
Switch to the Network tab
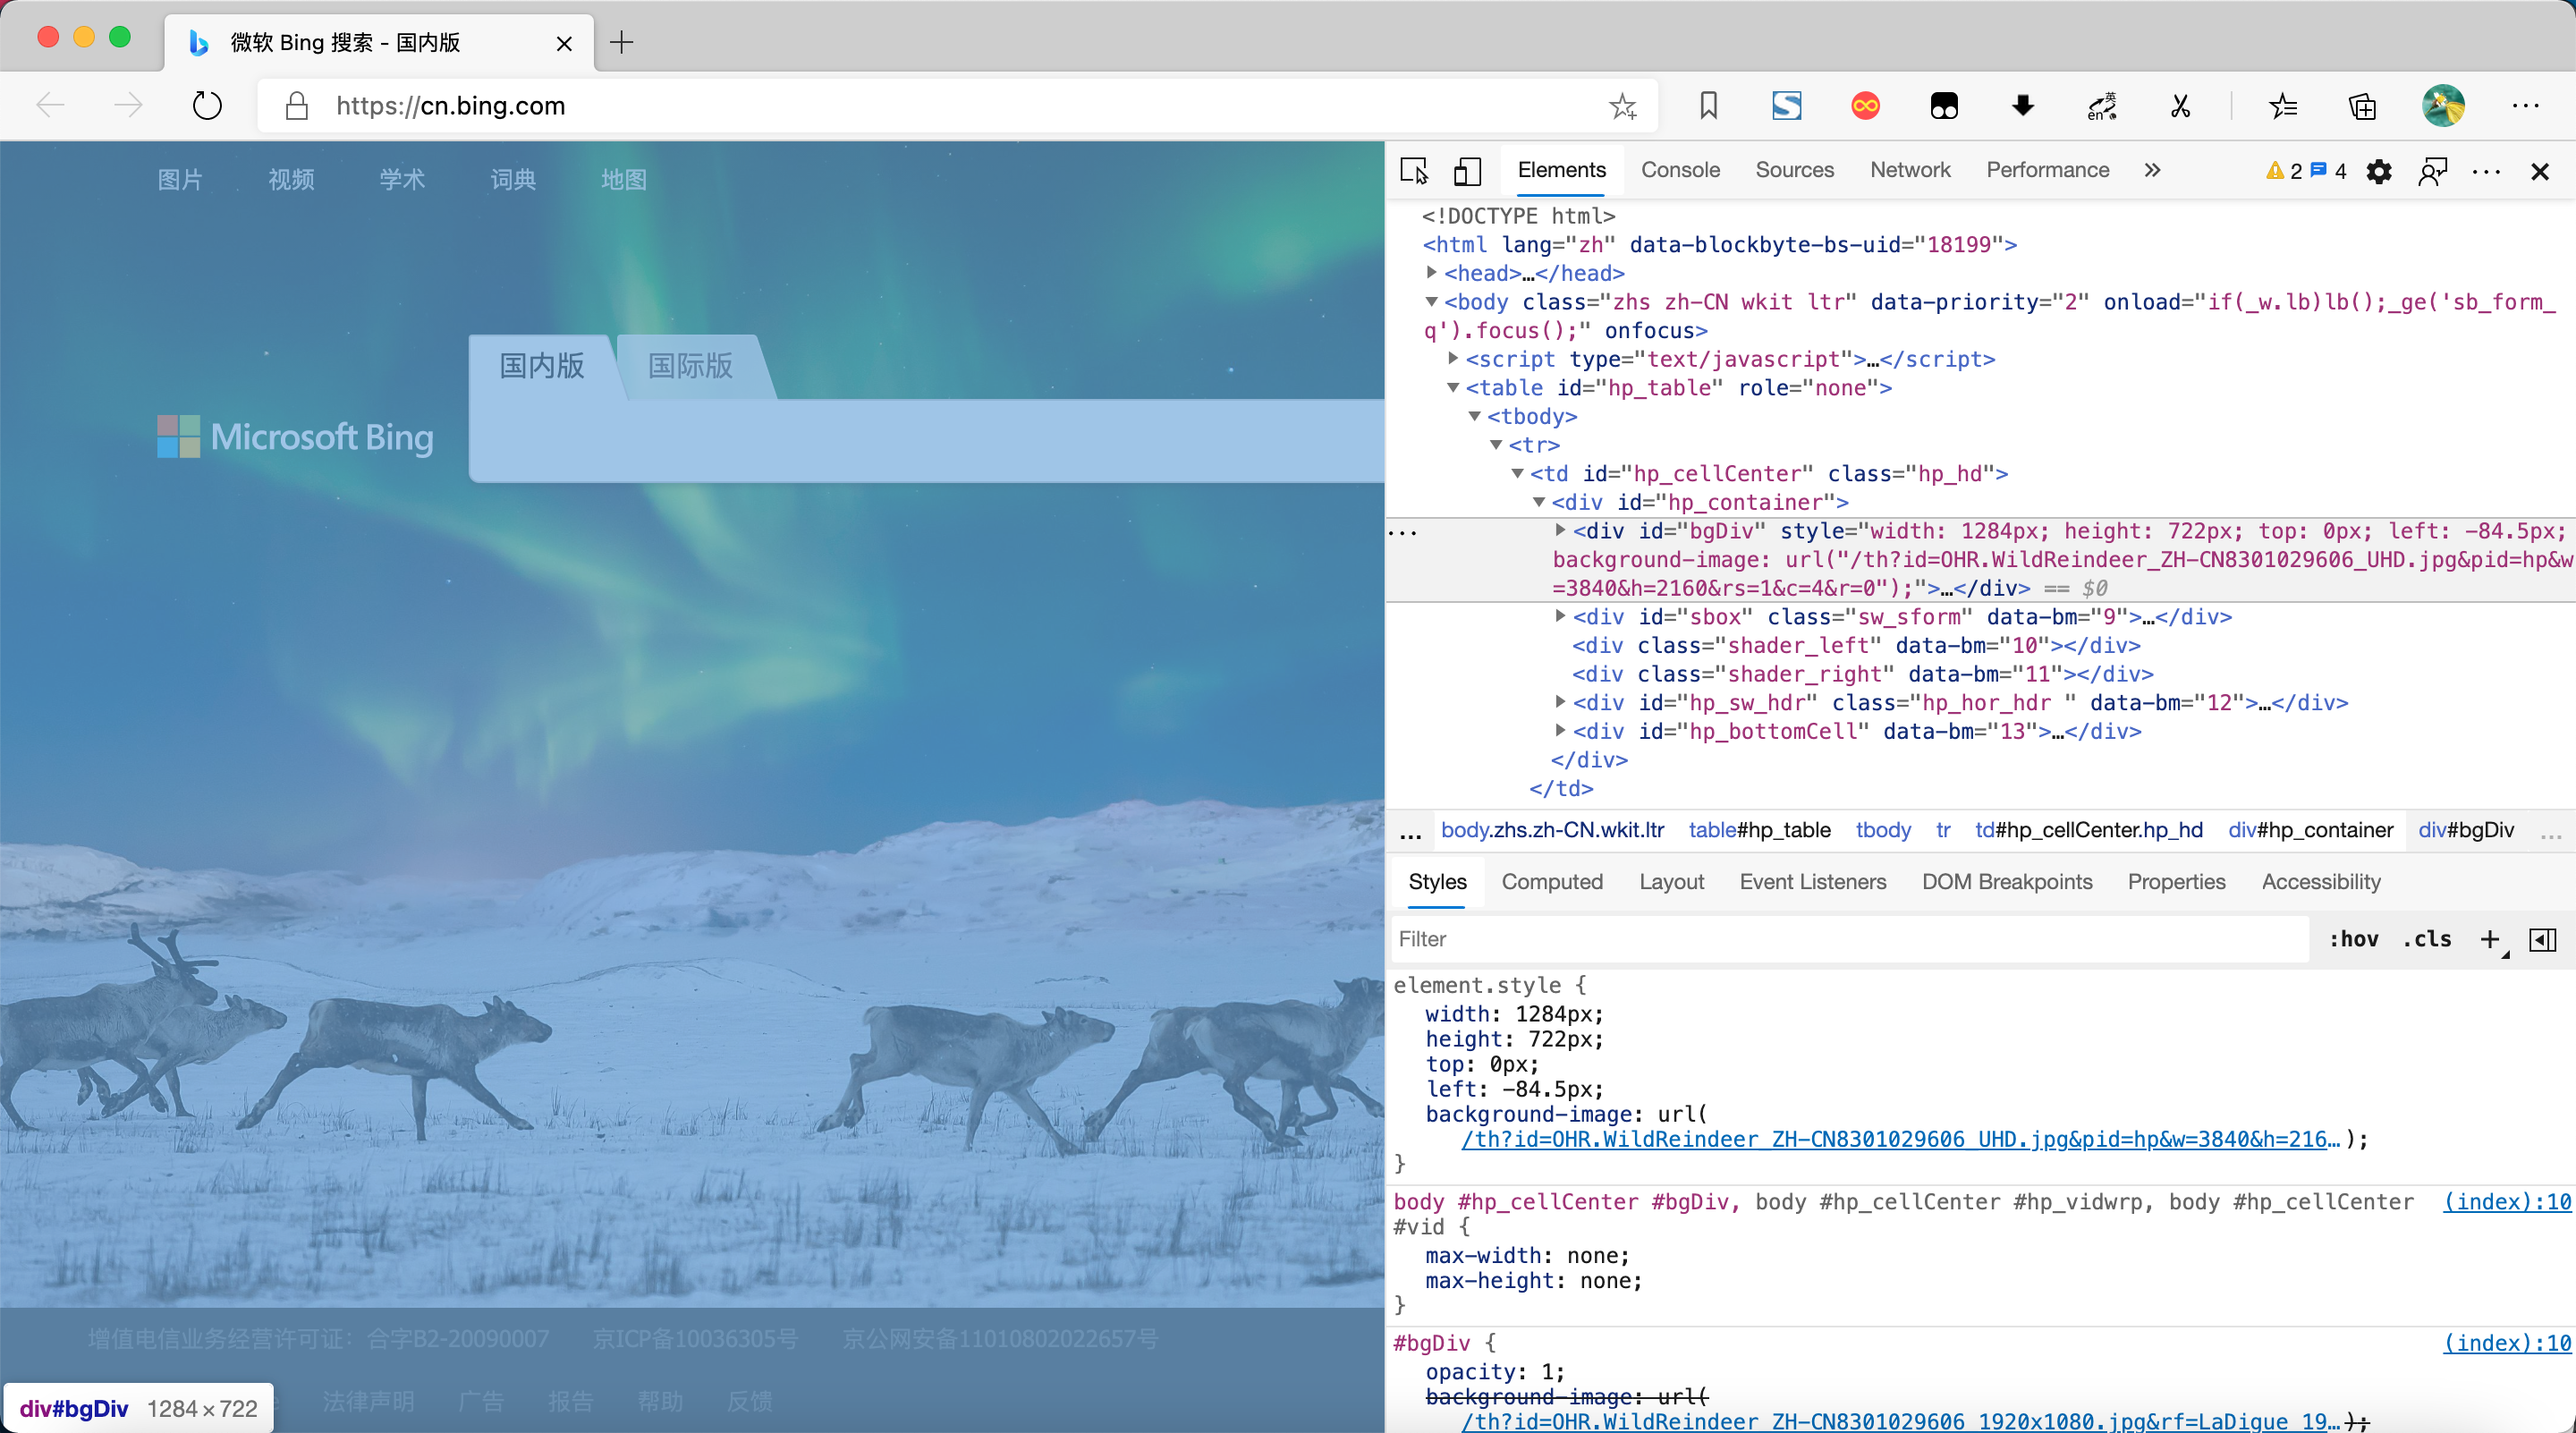pyautogui.click(x=1910, y=170)
